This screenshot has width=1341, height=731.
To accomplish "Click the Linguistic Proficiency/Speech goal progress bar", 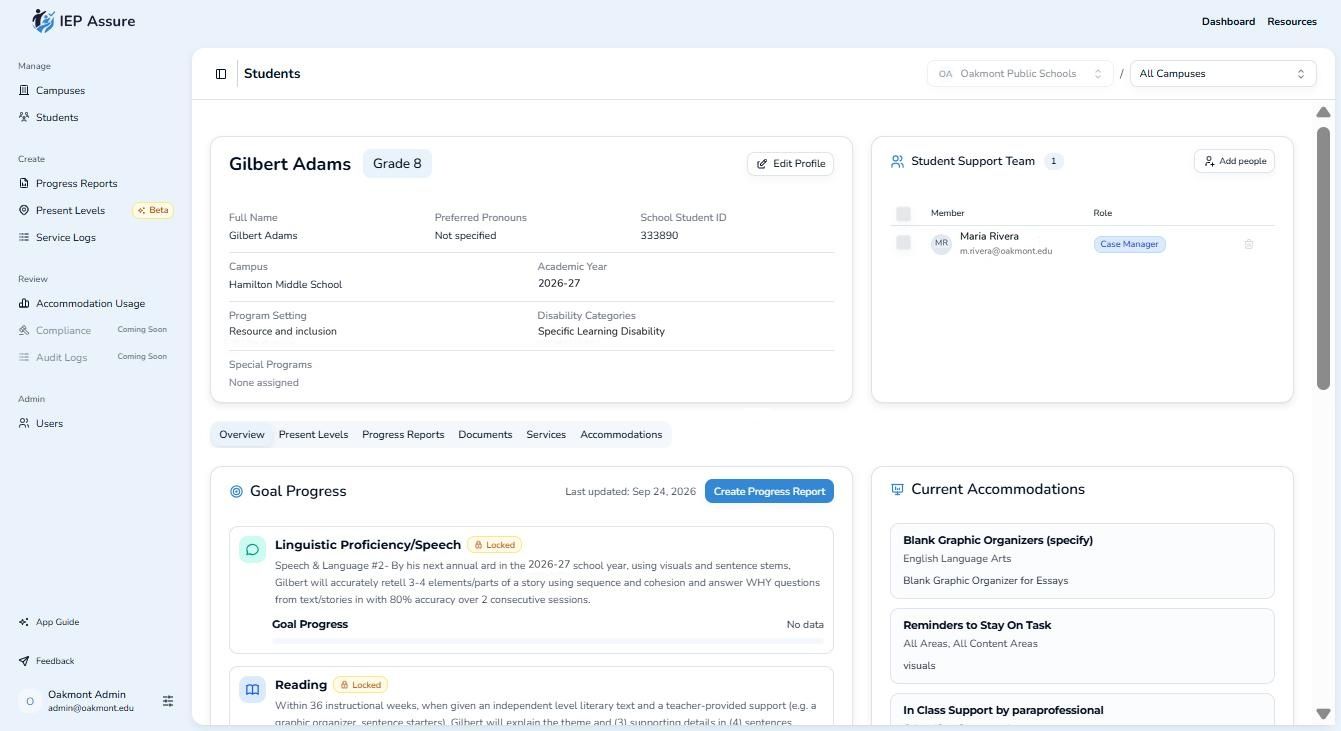I will click(548, 640).
